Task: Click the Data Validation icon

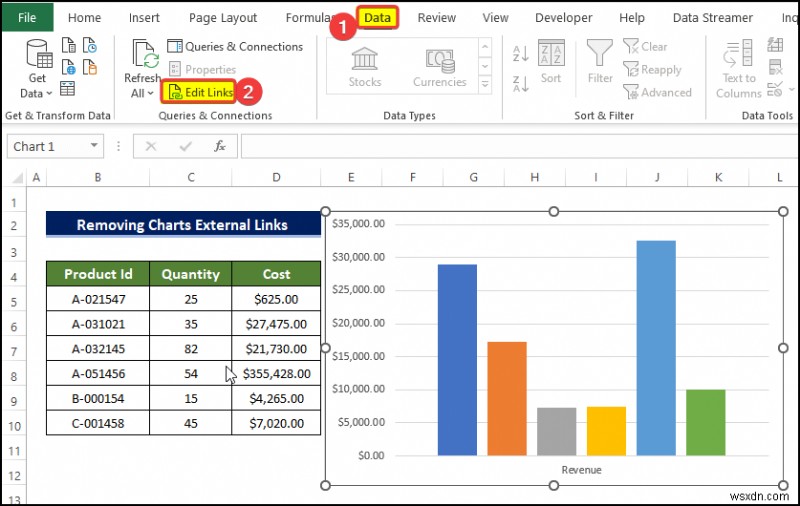Action: [774, 89]
